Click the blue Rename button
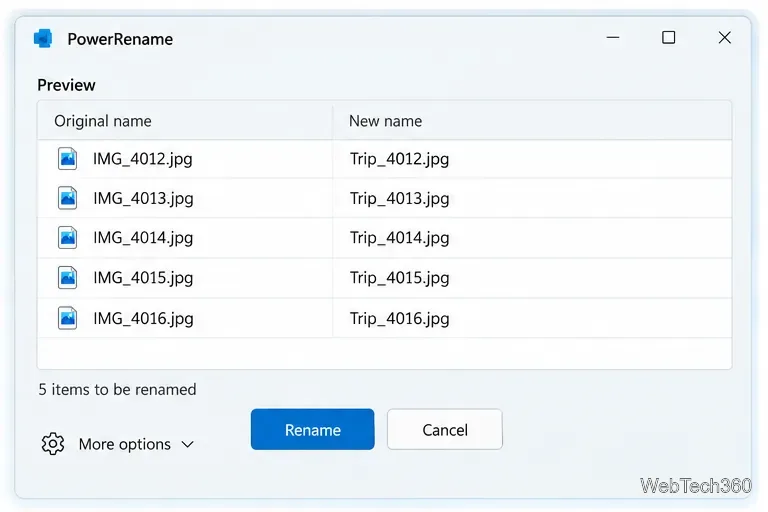This screenshot has width=768, height=512. point(312,429)
